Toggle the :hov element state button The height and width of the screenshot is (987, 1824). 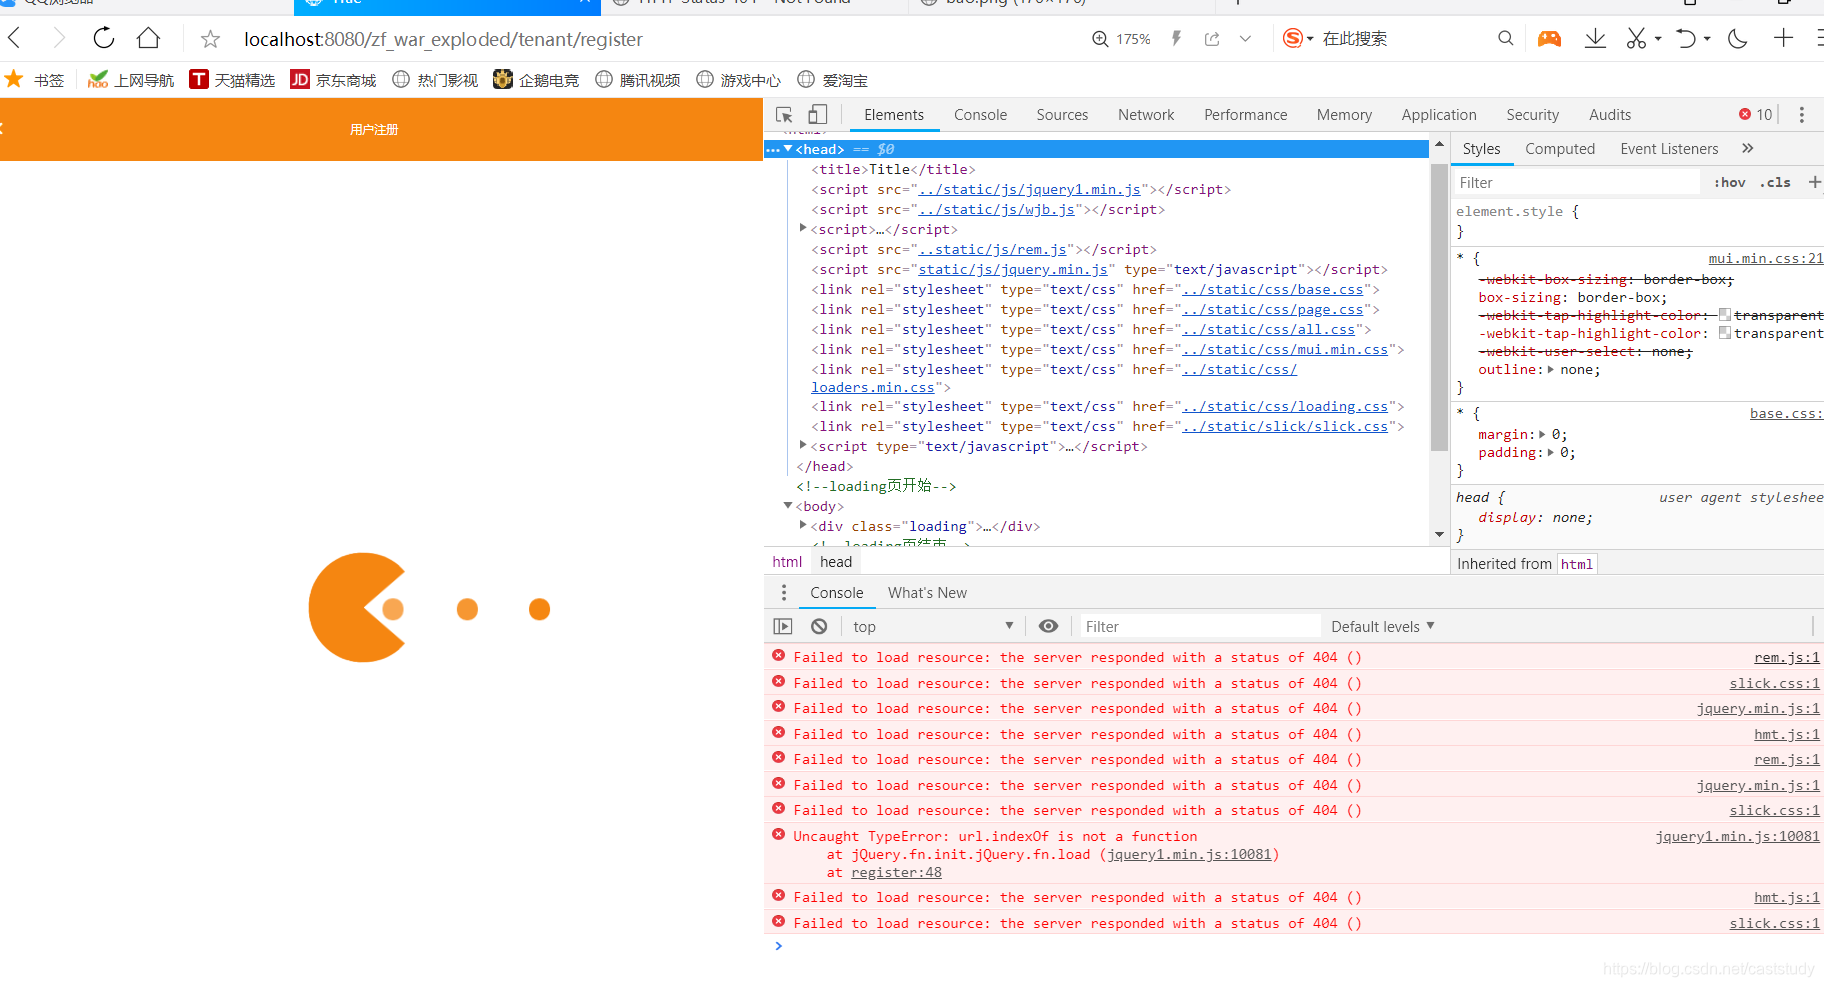[1729, 183]
